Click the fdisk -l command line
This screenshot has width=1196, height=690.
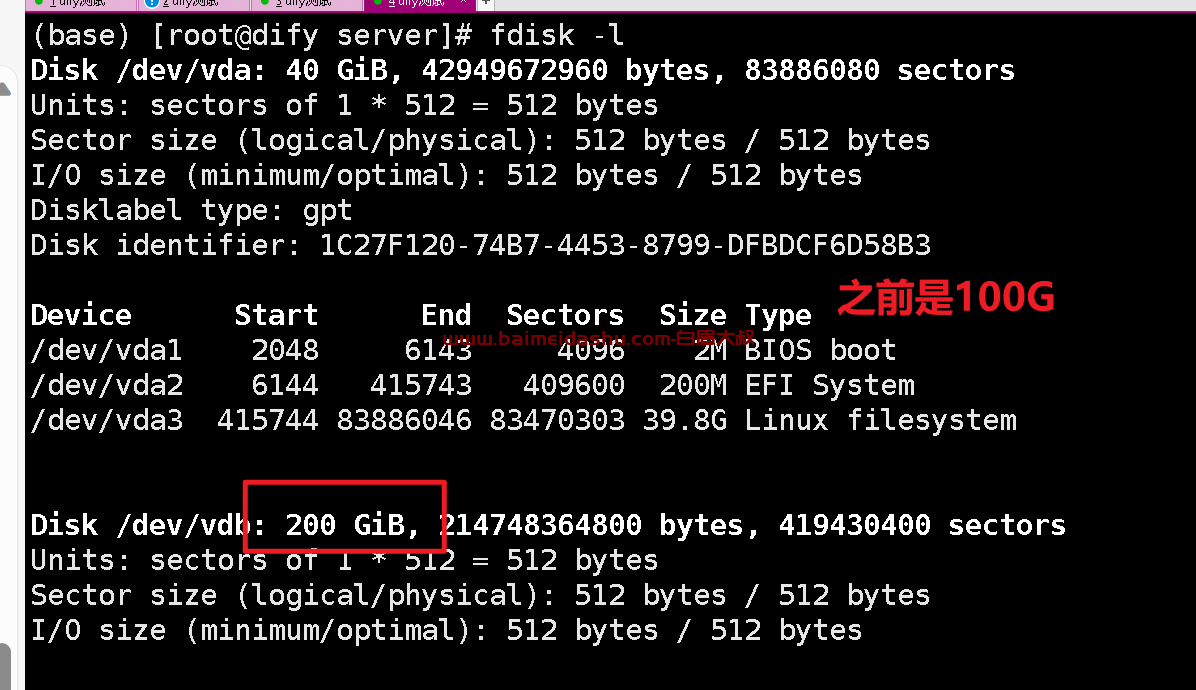click(327, 35)
